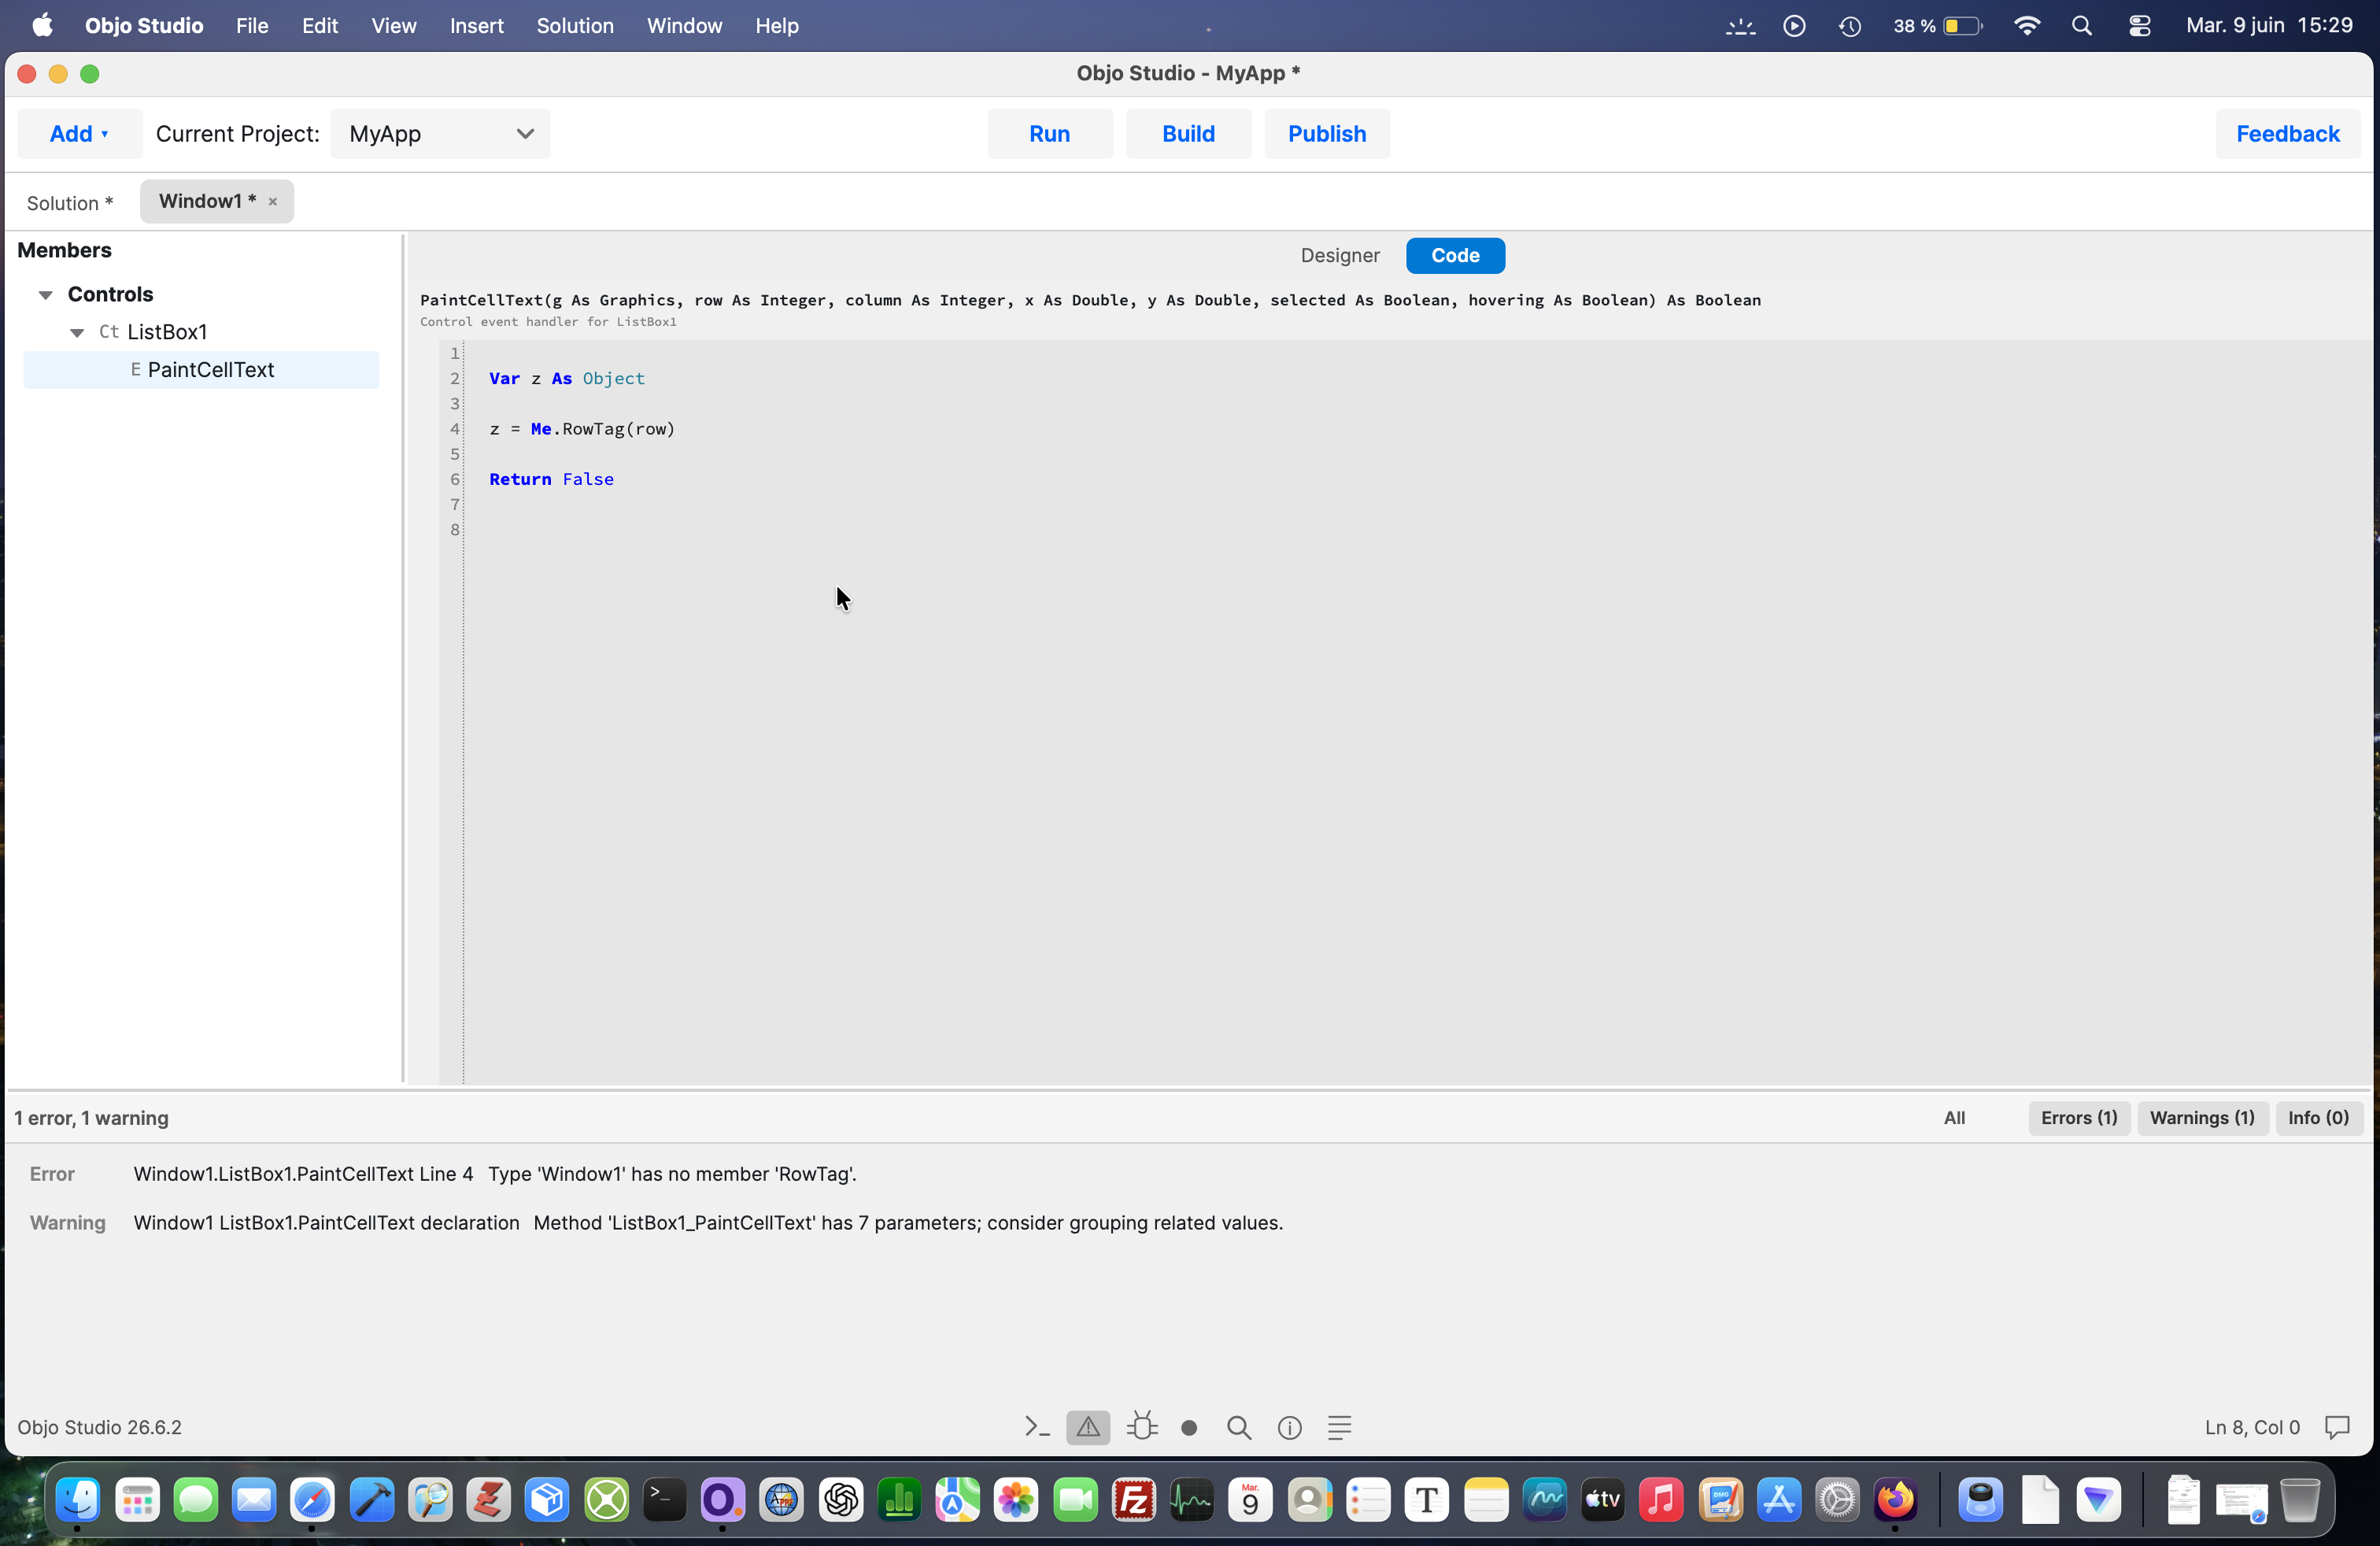Open the Add dropdown menu
Image resolution: width=2380 pixels, height=1546 pixels.
point(79,134)
